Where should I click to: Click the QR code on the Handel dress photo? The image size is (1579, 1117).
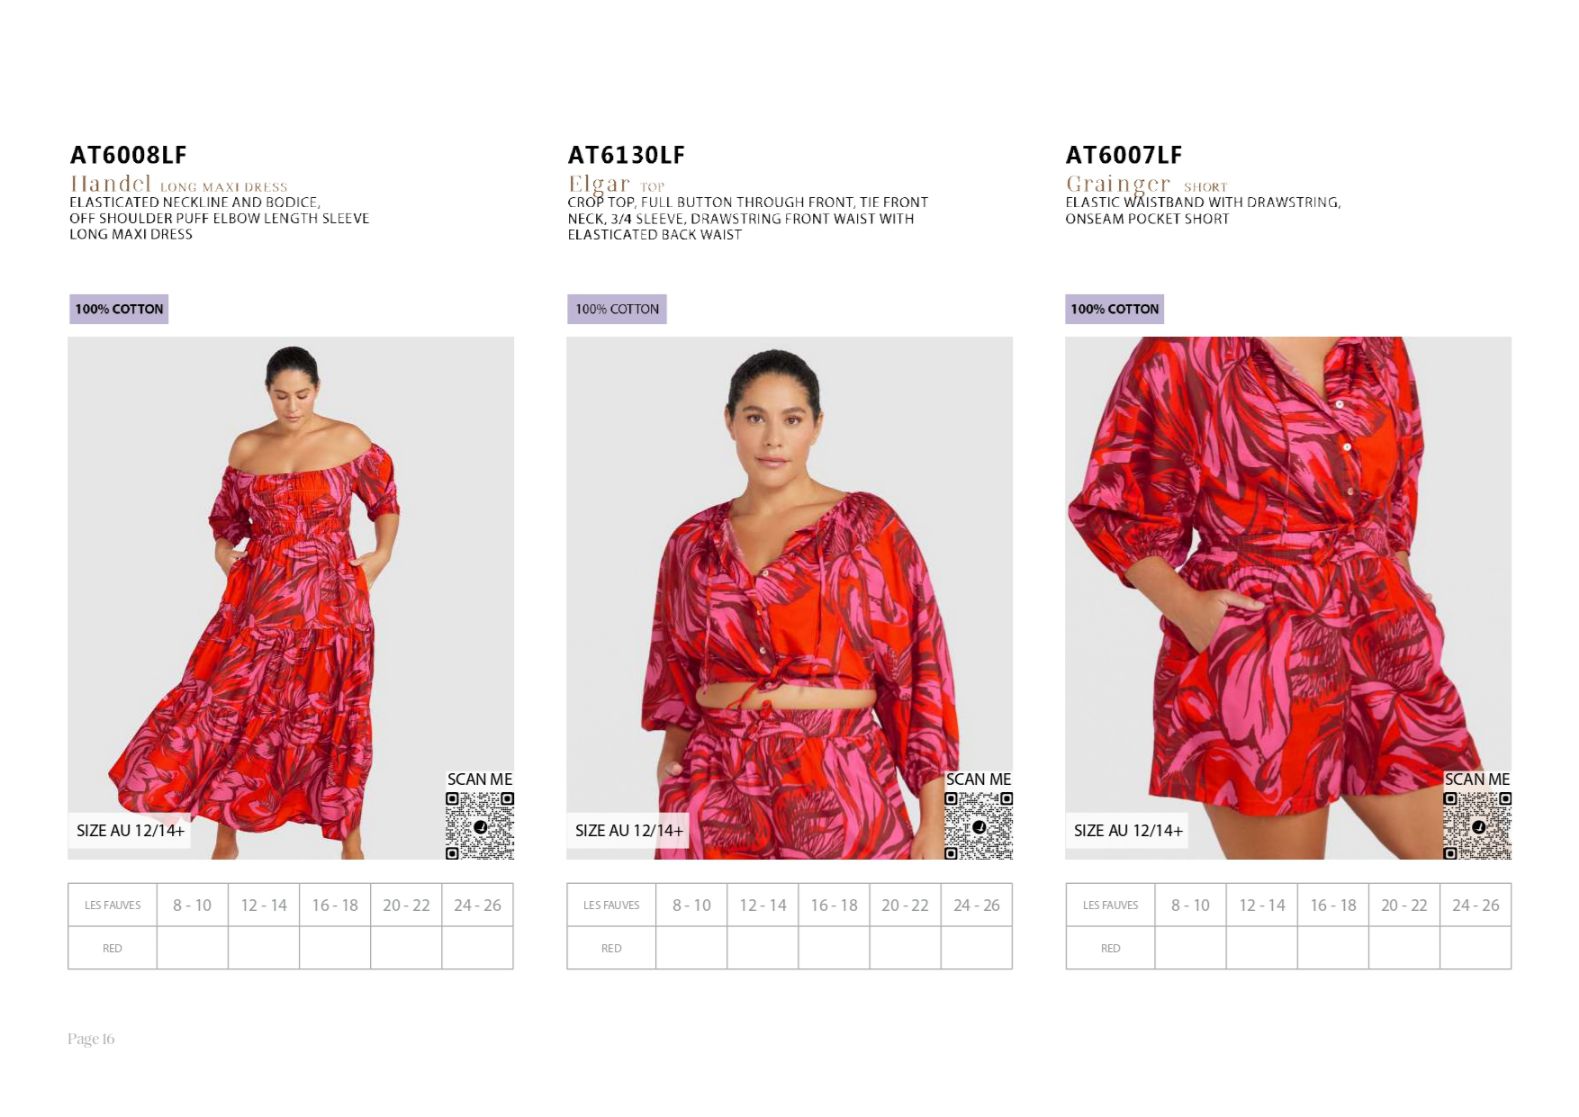tap(480, 825)
